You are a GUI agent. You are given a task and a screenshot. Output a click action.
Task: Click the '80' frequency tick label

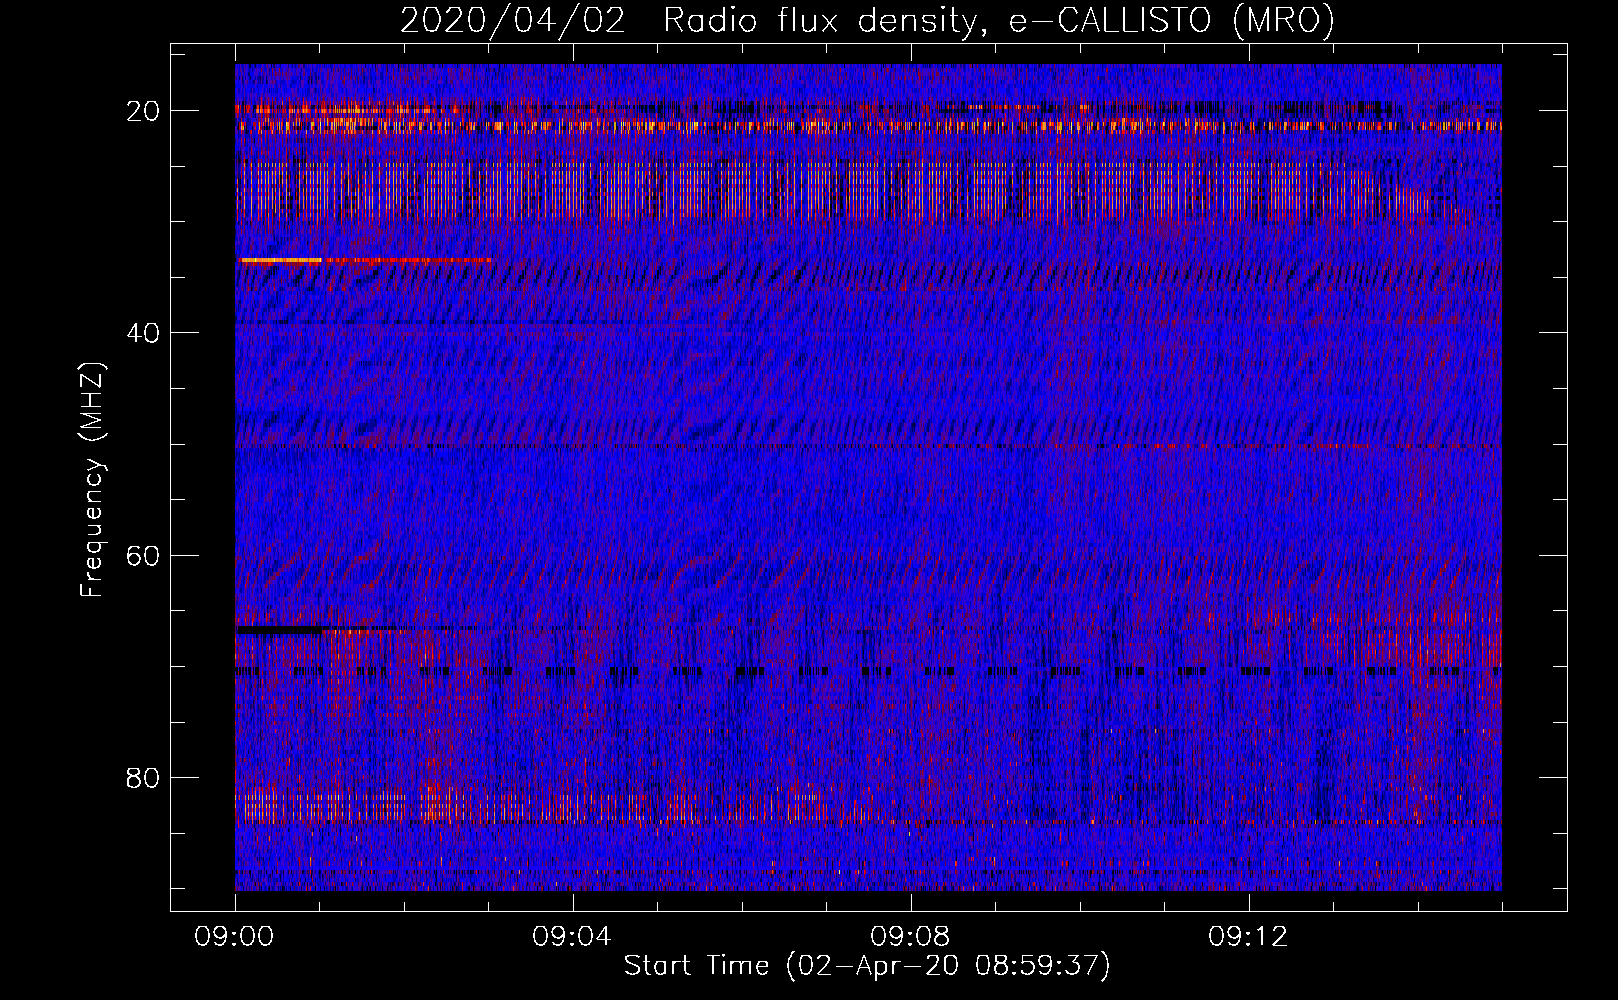pyautogui.click(x=143, y=777)
